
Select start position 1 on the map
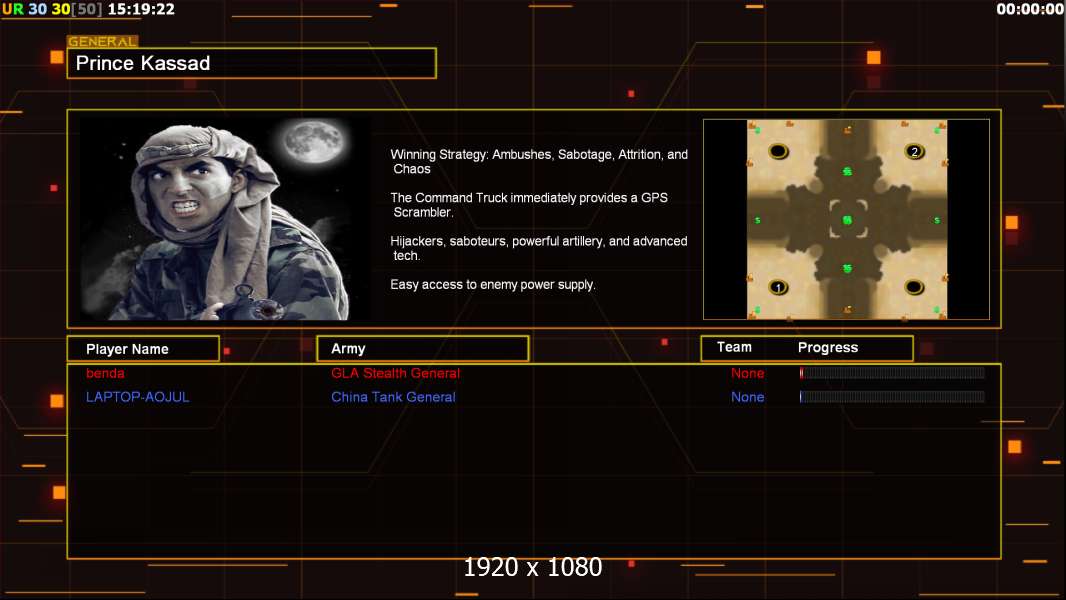tap(778, 287)
